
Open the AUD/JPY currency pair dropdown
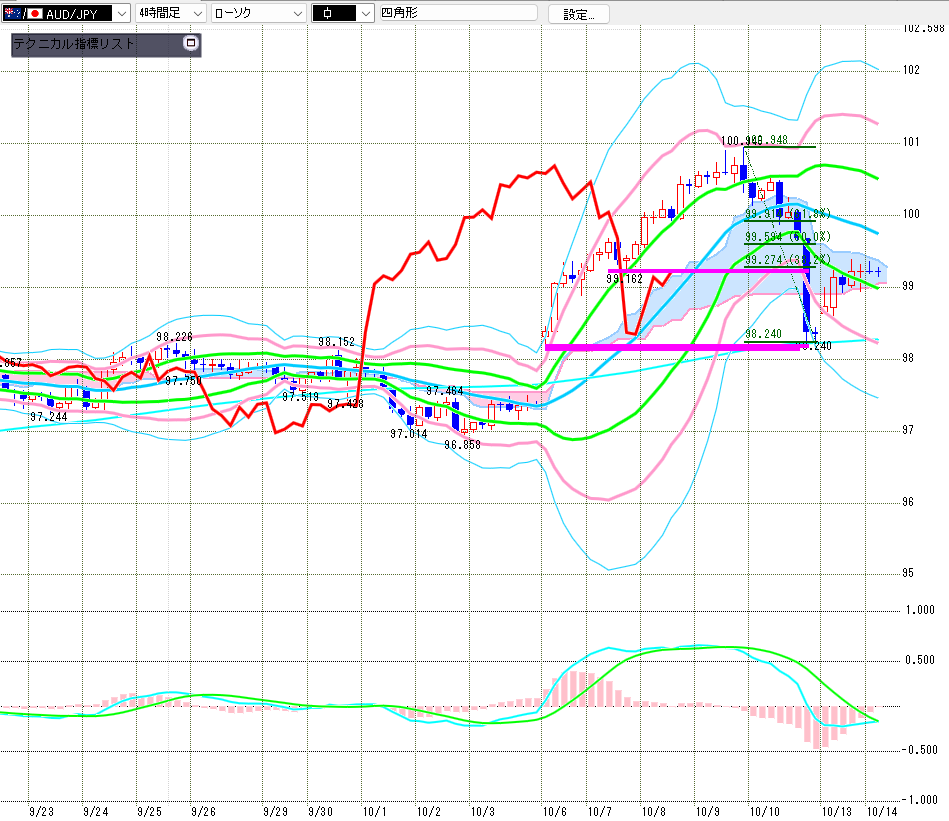(x=121, y=13)
